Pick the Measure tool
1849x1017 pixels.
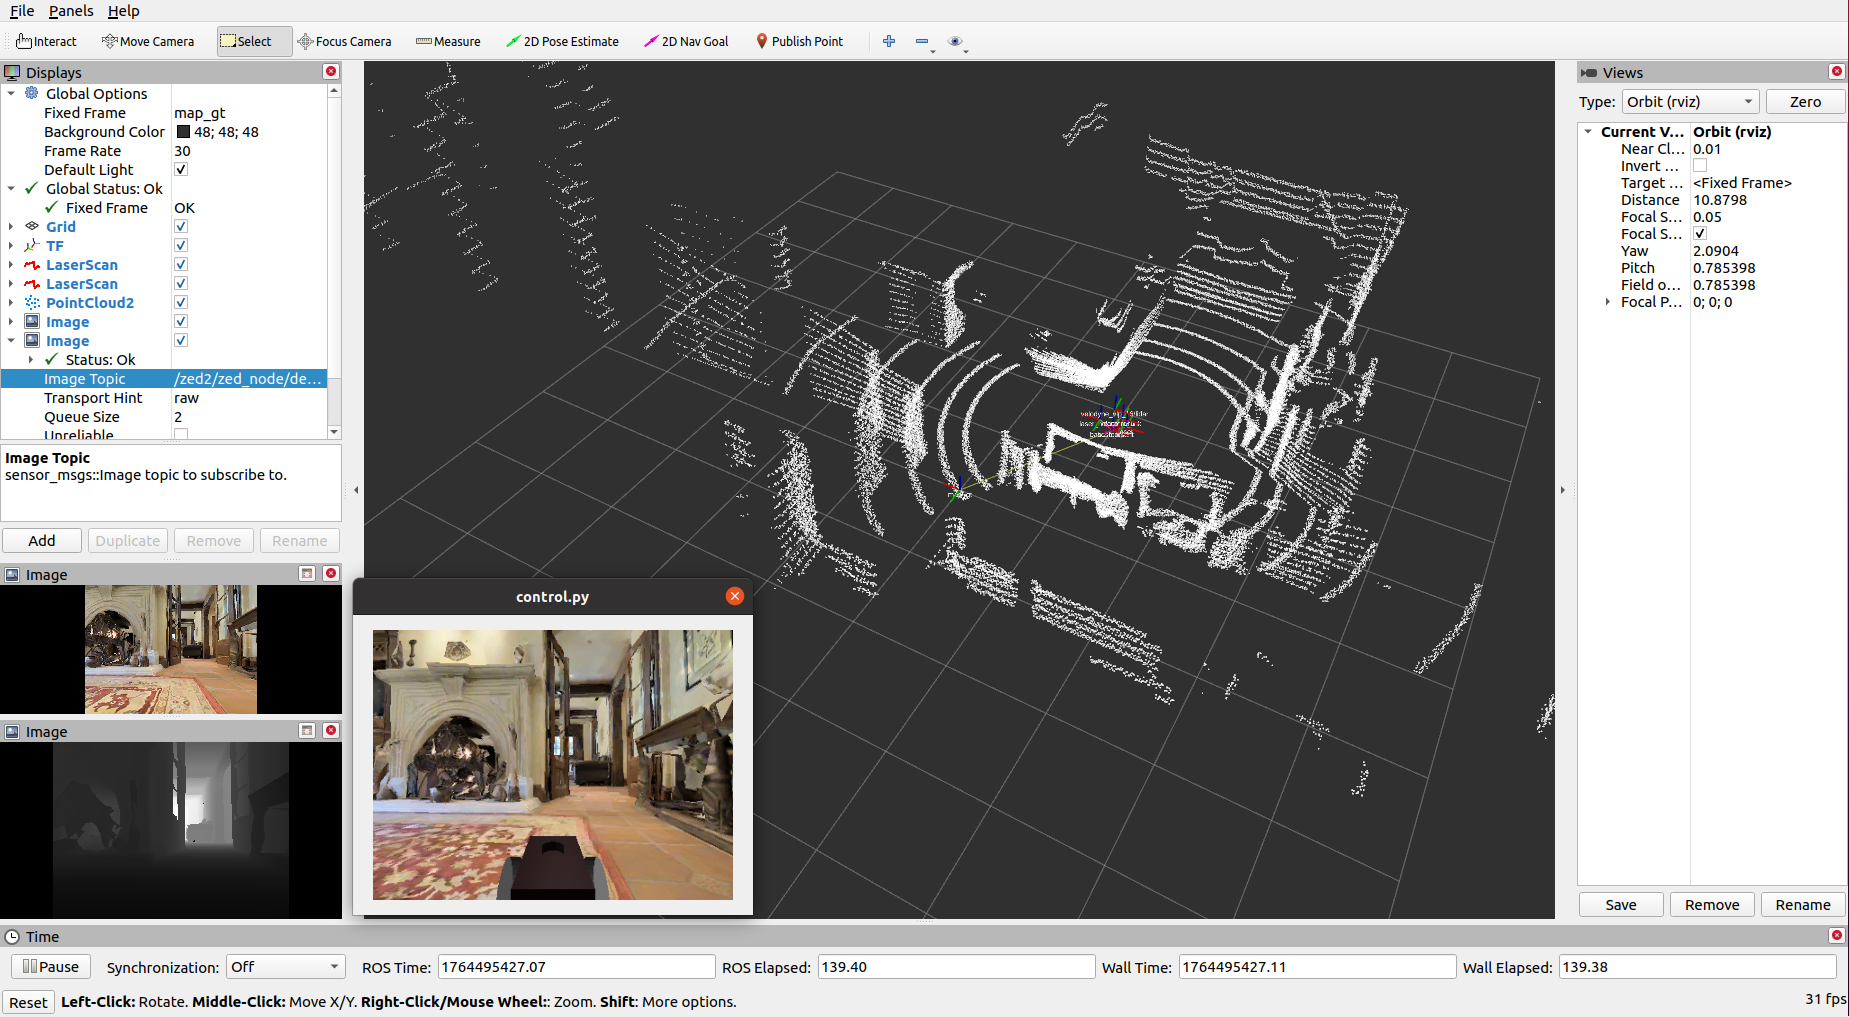(x=448, y=41)
